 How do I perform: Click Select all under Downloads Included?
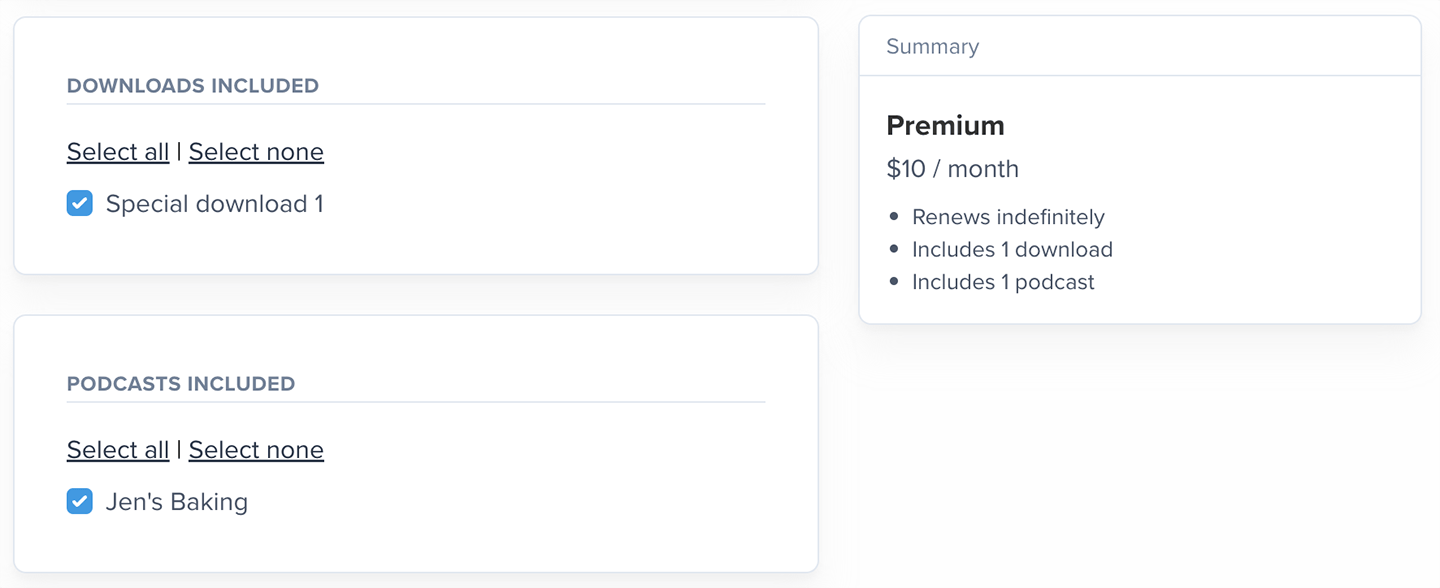(118, 152)
